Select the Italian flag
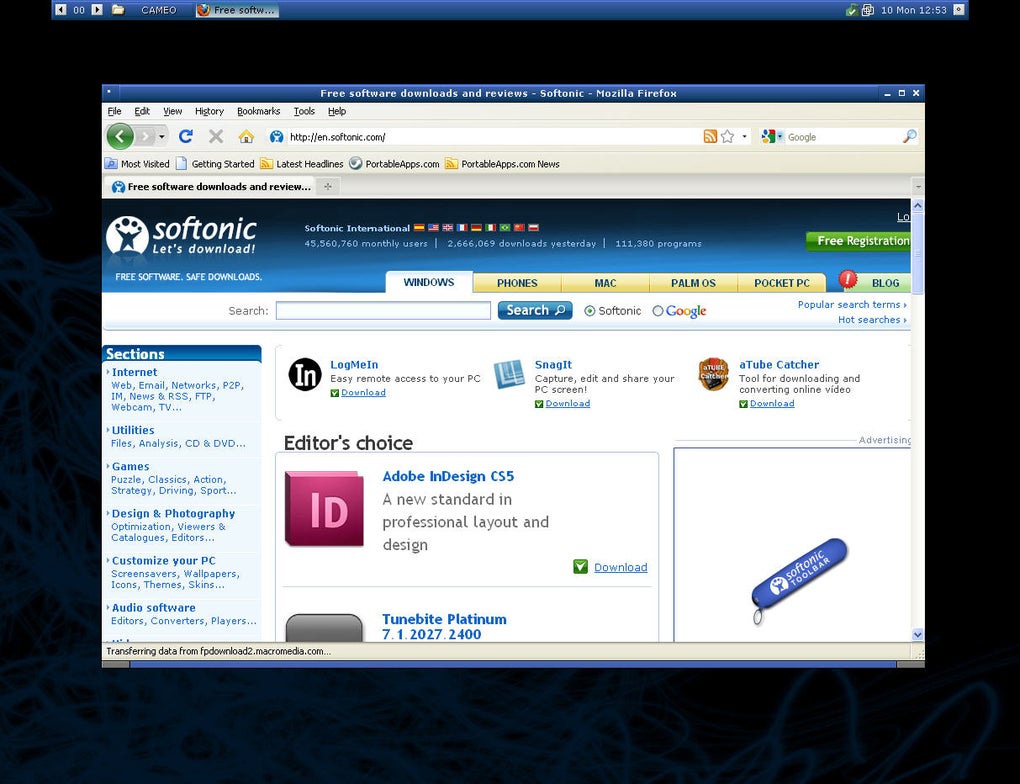1020x784 pixels. point(490,228)
